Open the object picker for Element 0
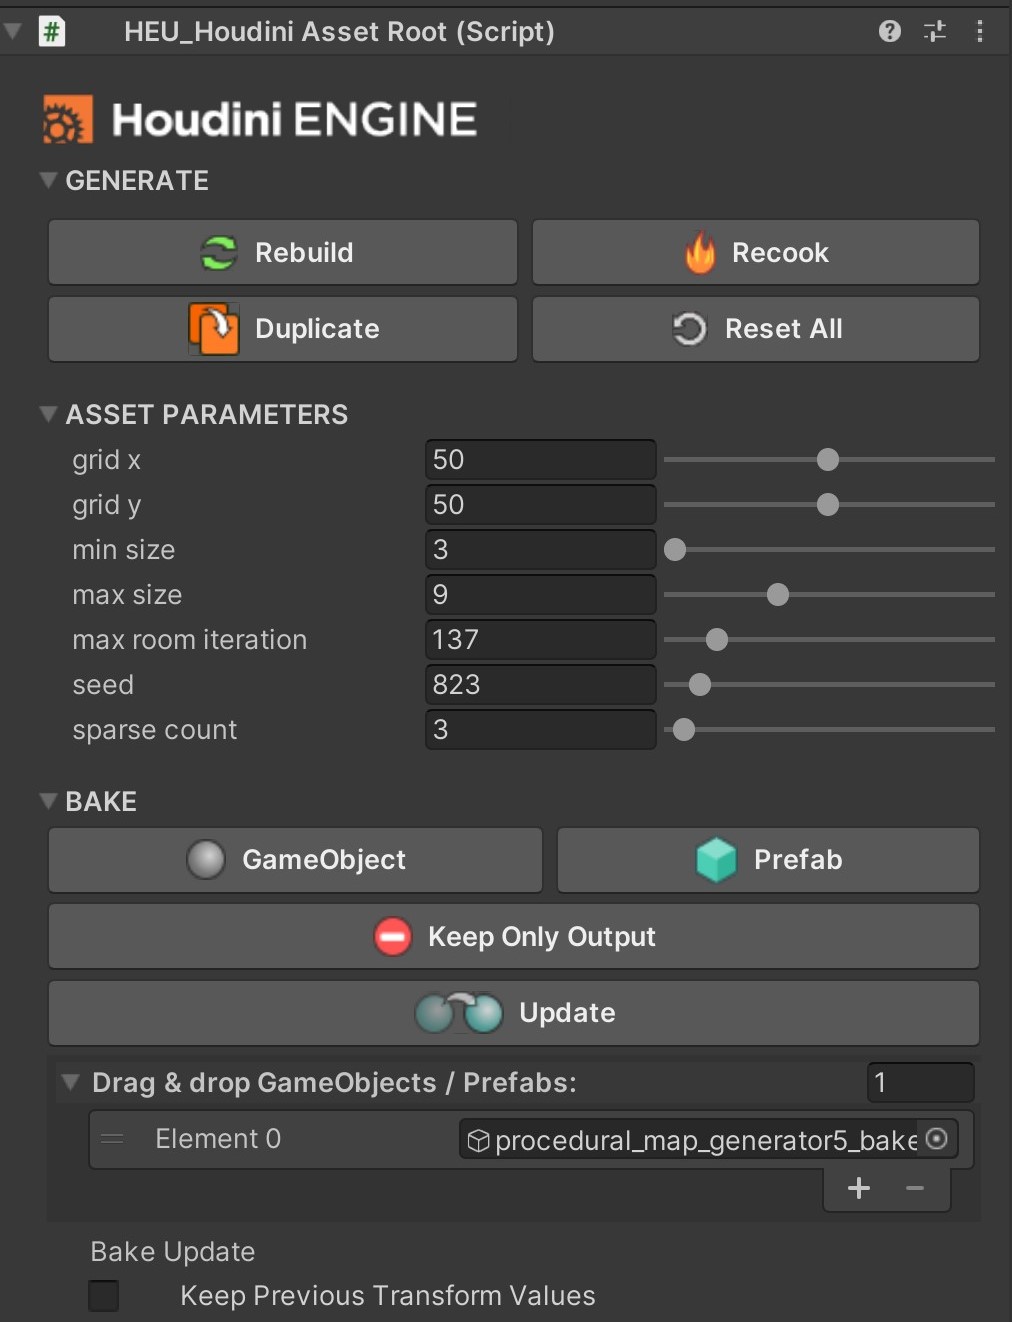This screenshot has width=1012, height=1322. [936, 1139]
